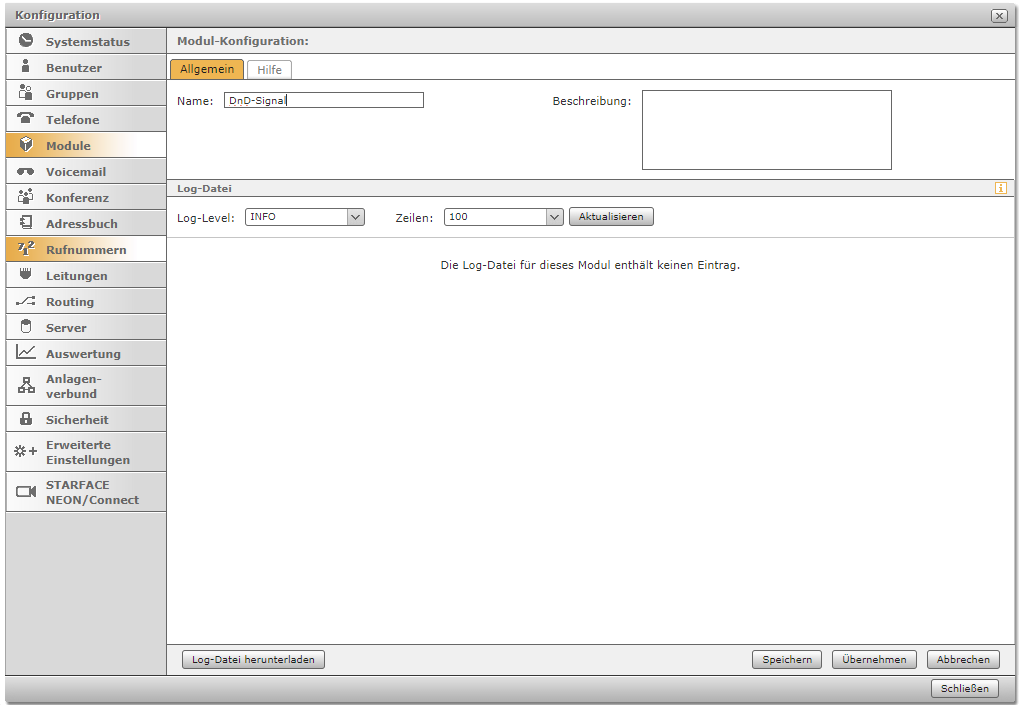Open the Gruppen menu entry
Viewport: 1019px width, 705px height.
[x=72, y=94]
